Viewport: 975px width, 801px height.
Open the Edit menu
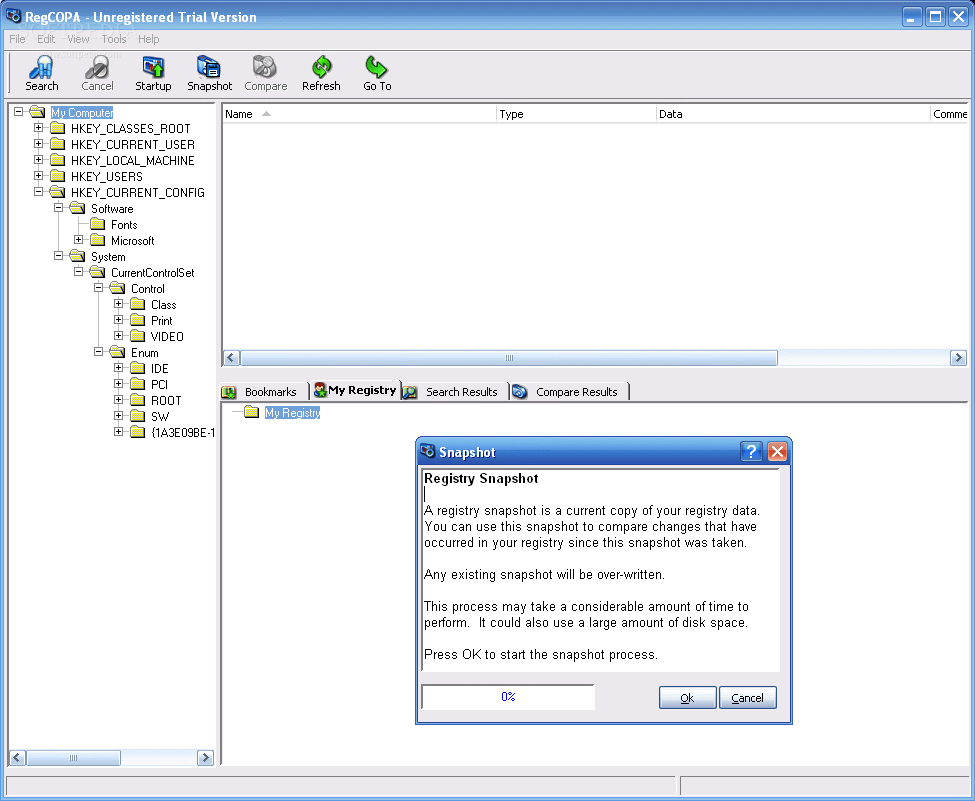click(x=46, y=39)
